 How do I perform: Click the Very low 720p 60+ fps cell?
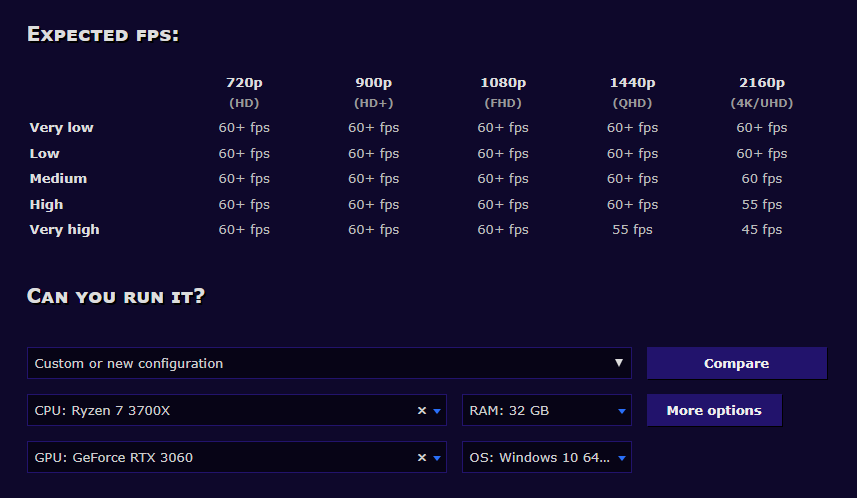point(244,127)
